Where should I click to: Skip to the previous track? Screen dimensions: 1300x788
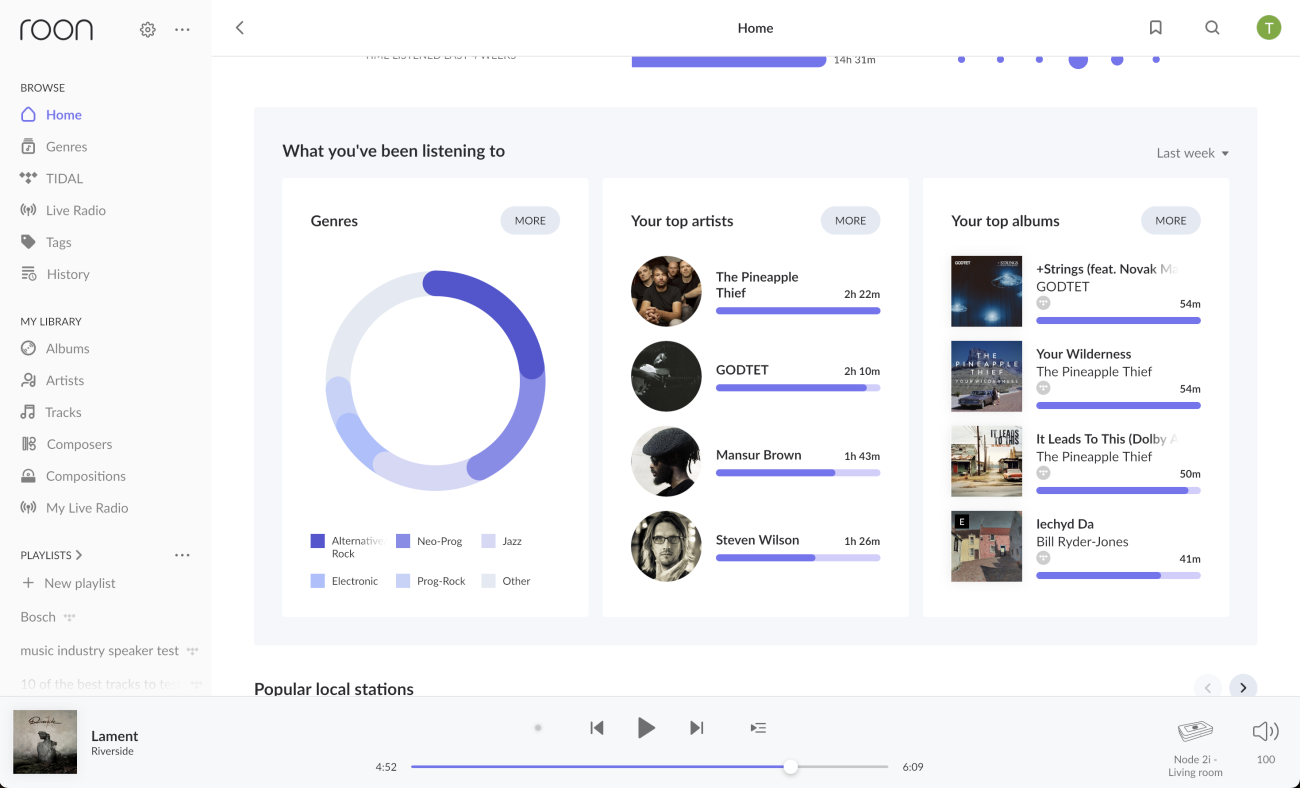[597, 728]
